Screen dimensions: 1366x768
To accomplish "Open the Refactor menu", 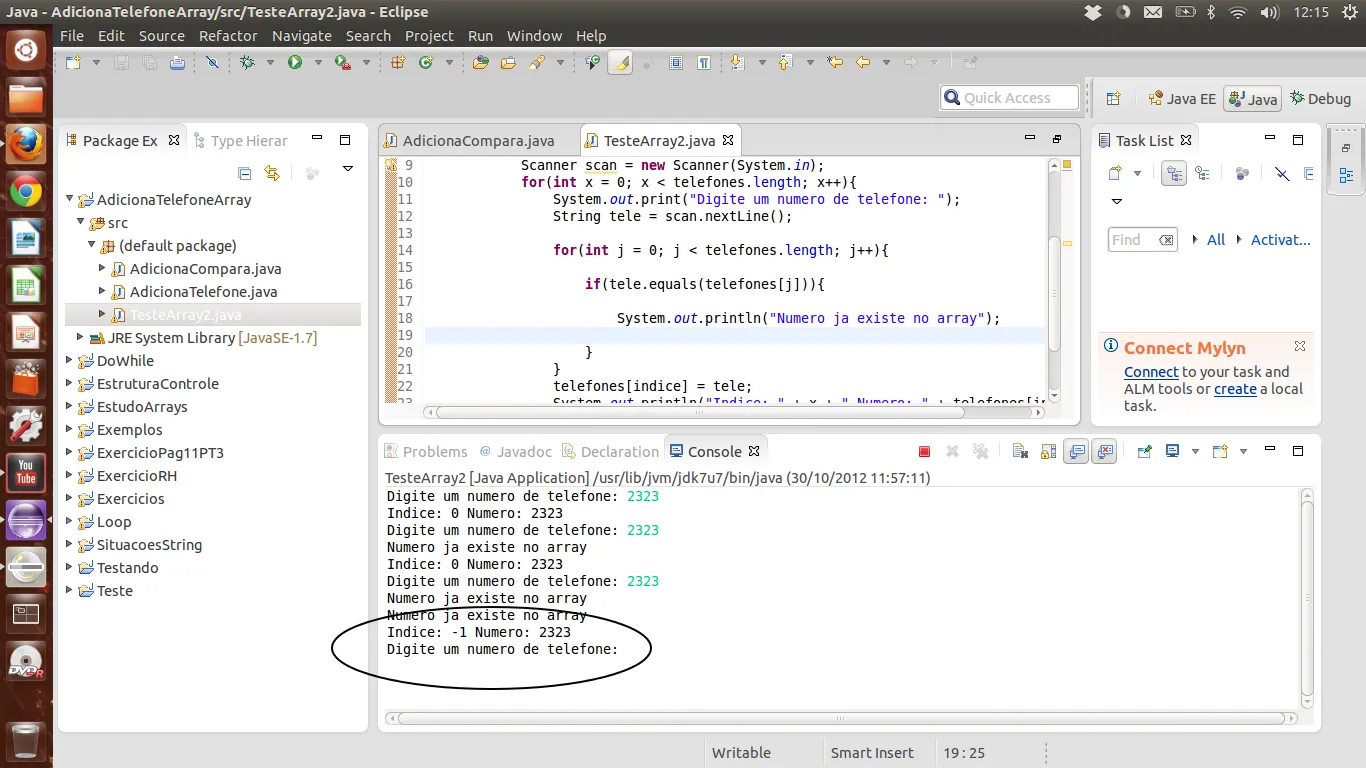I will tap(228, 36).
